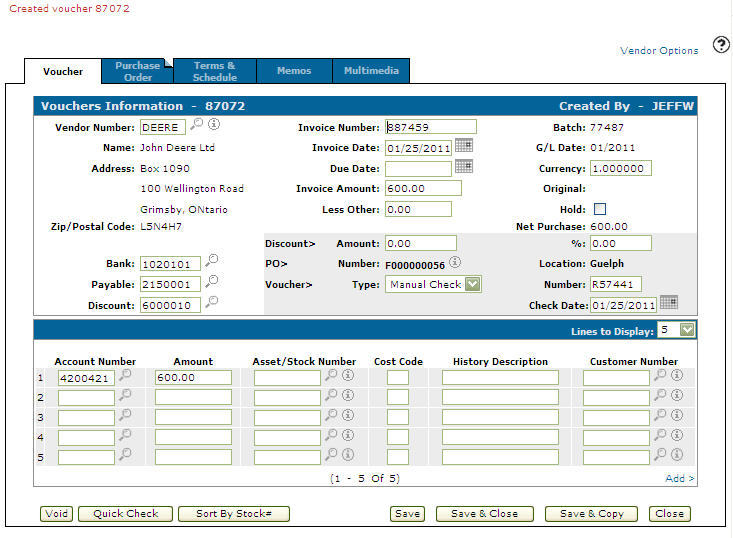Open calendar picker for Due Date
This screenshot has width=733, height=538.
point(464,166)
